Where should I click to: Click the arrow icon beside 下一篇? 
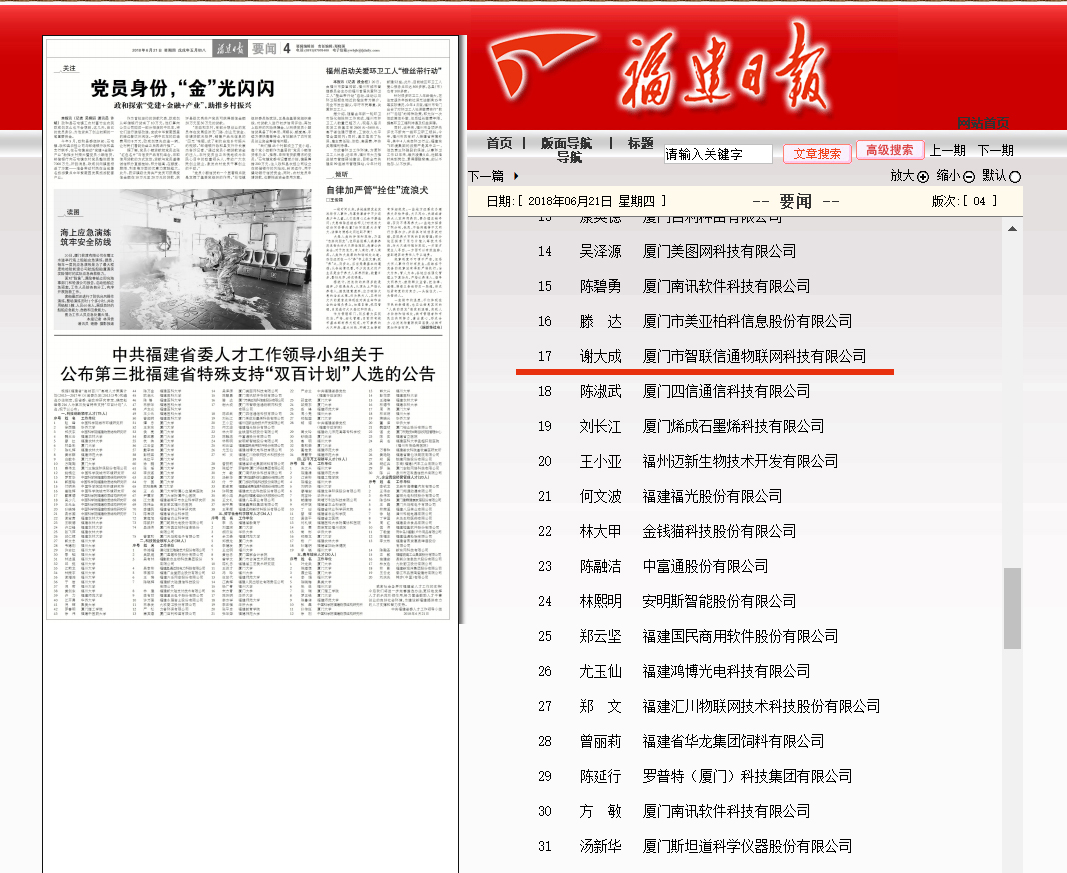pyautogui.click(x=516, y=176)
